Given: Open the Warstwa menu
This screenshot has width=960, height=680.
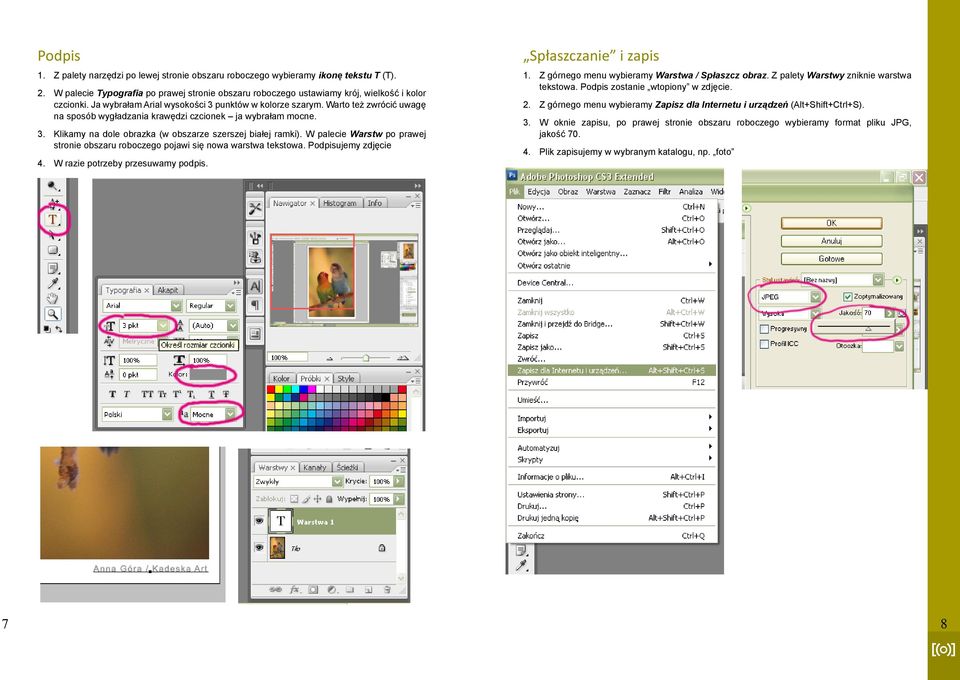Looking at the screenshot, I should pos(601,192).
